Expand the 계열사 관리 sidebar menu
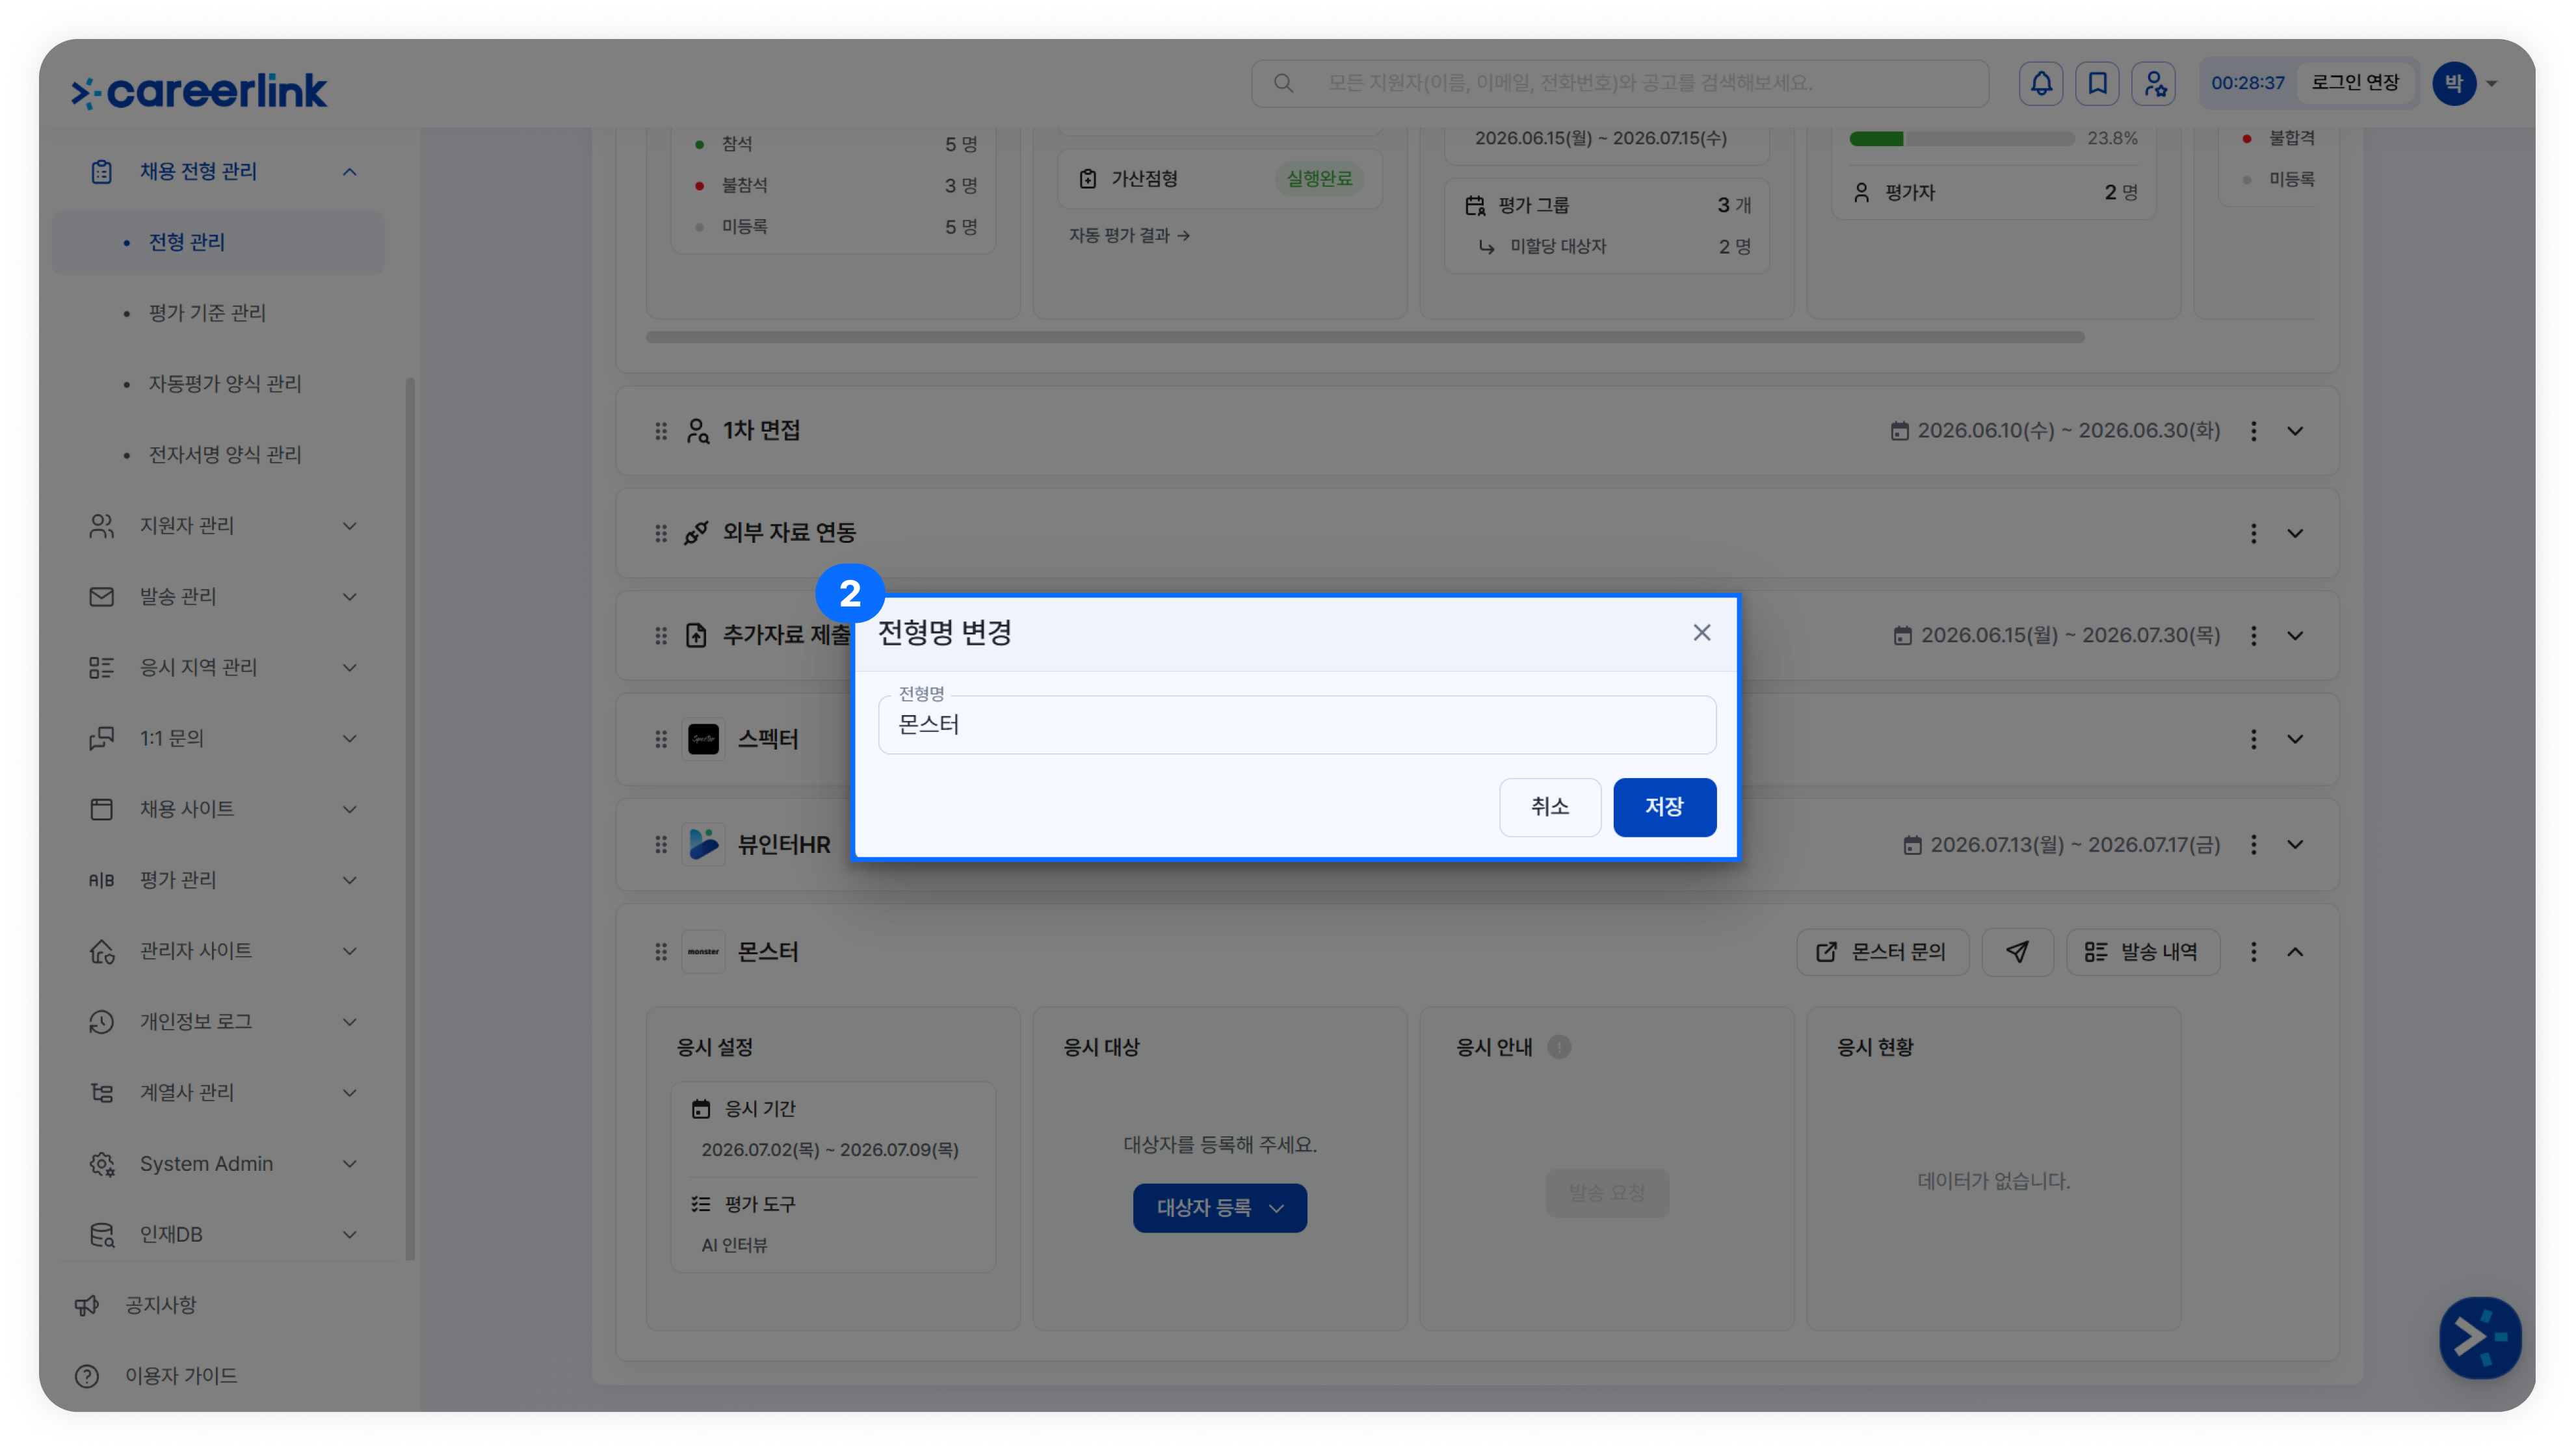The image size is (2576, 1451). pyautogui.click(x=349, y=1093)
